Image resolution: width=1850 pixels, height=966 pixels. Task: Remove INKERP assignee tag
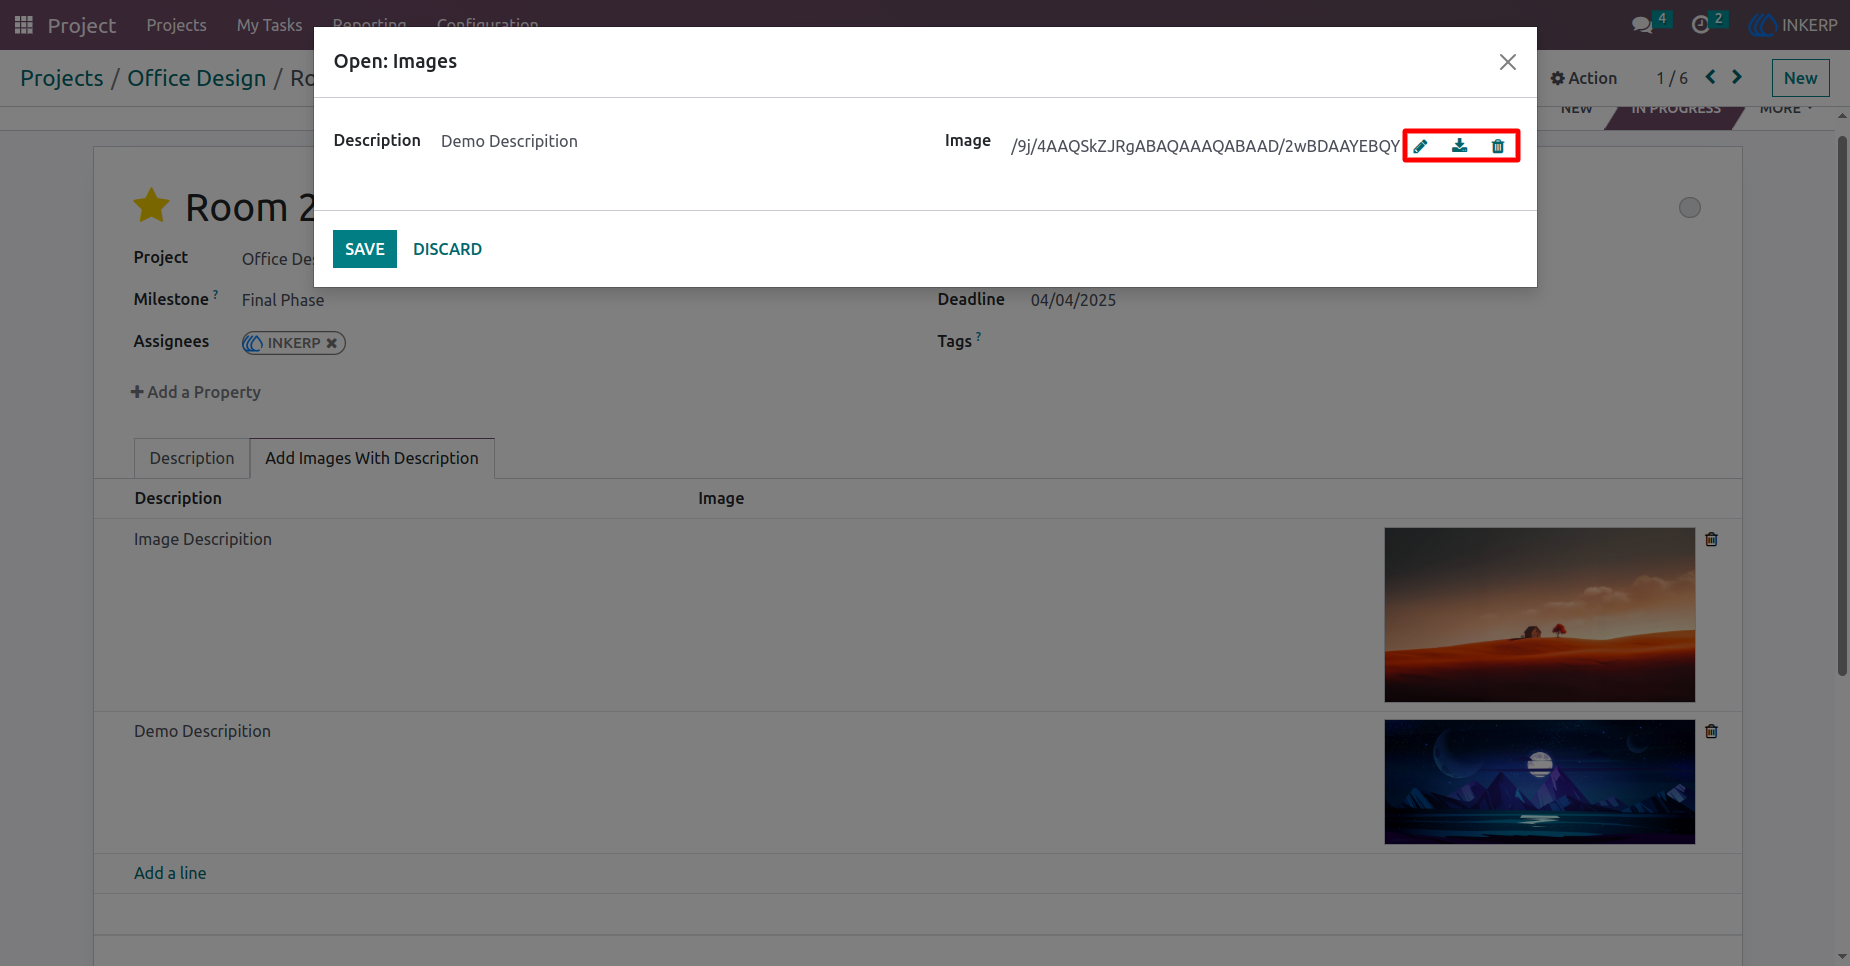pos(332,343)
